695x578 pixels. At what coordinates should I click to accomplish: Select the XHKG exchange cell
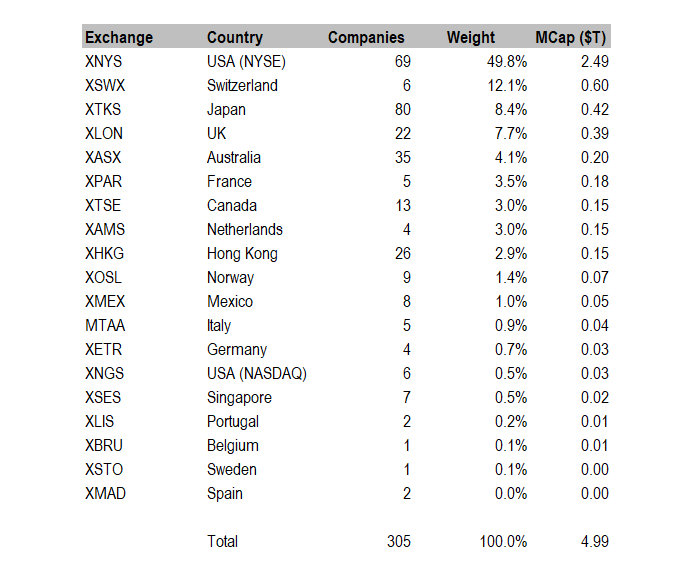point(106,254)
